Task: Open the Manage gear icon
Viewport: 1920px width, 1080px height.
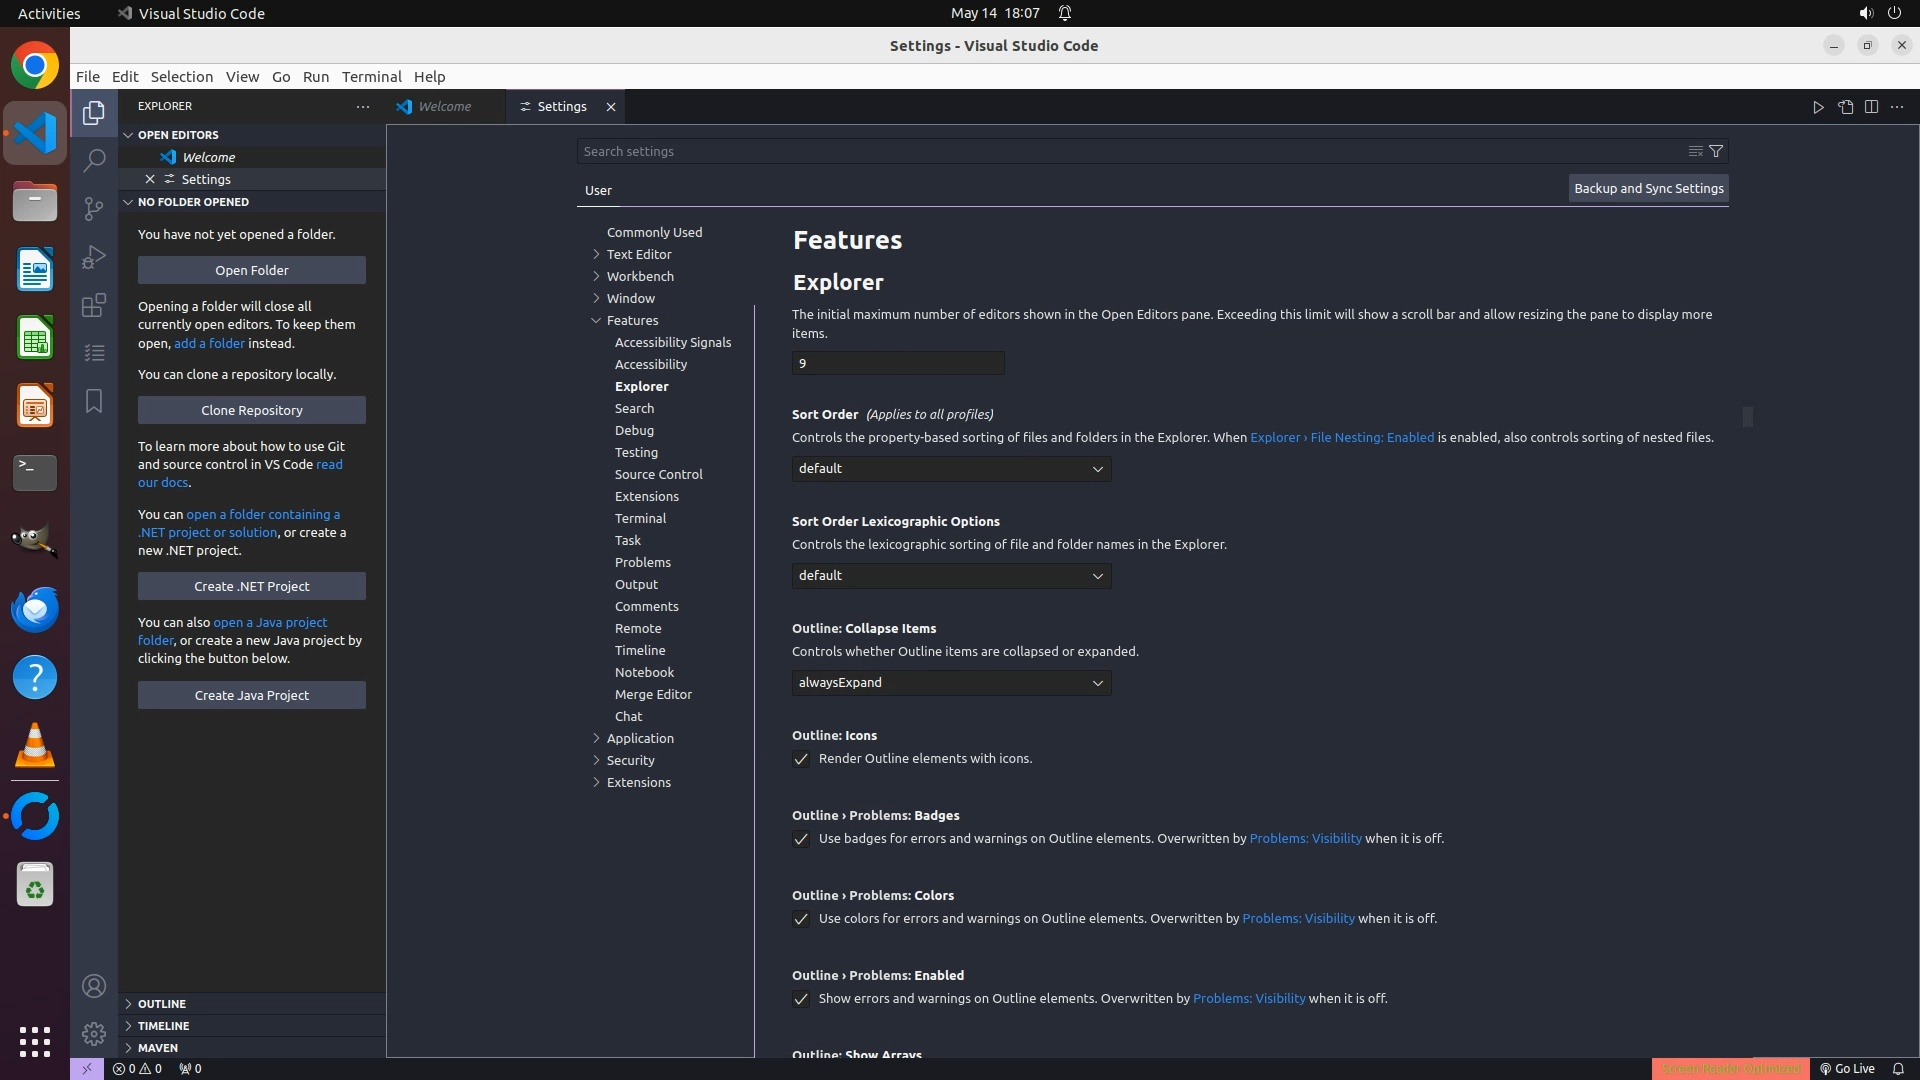Action: (94, 1033)
